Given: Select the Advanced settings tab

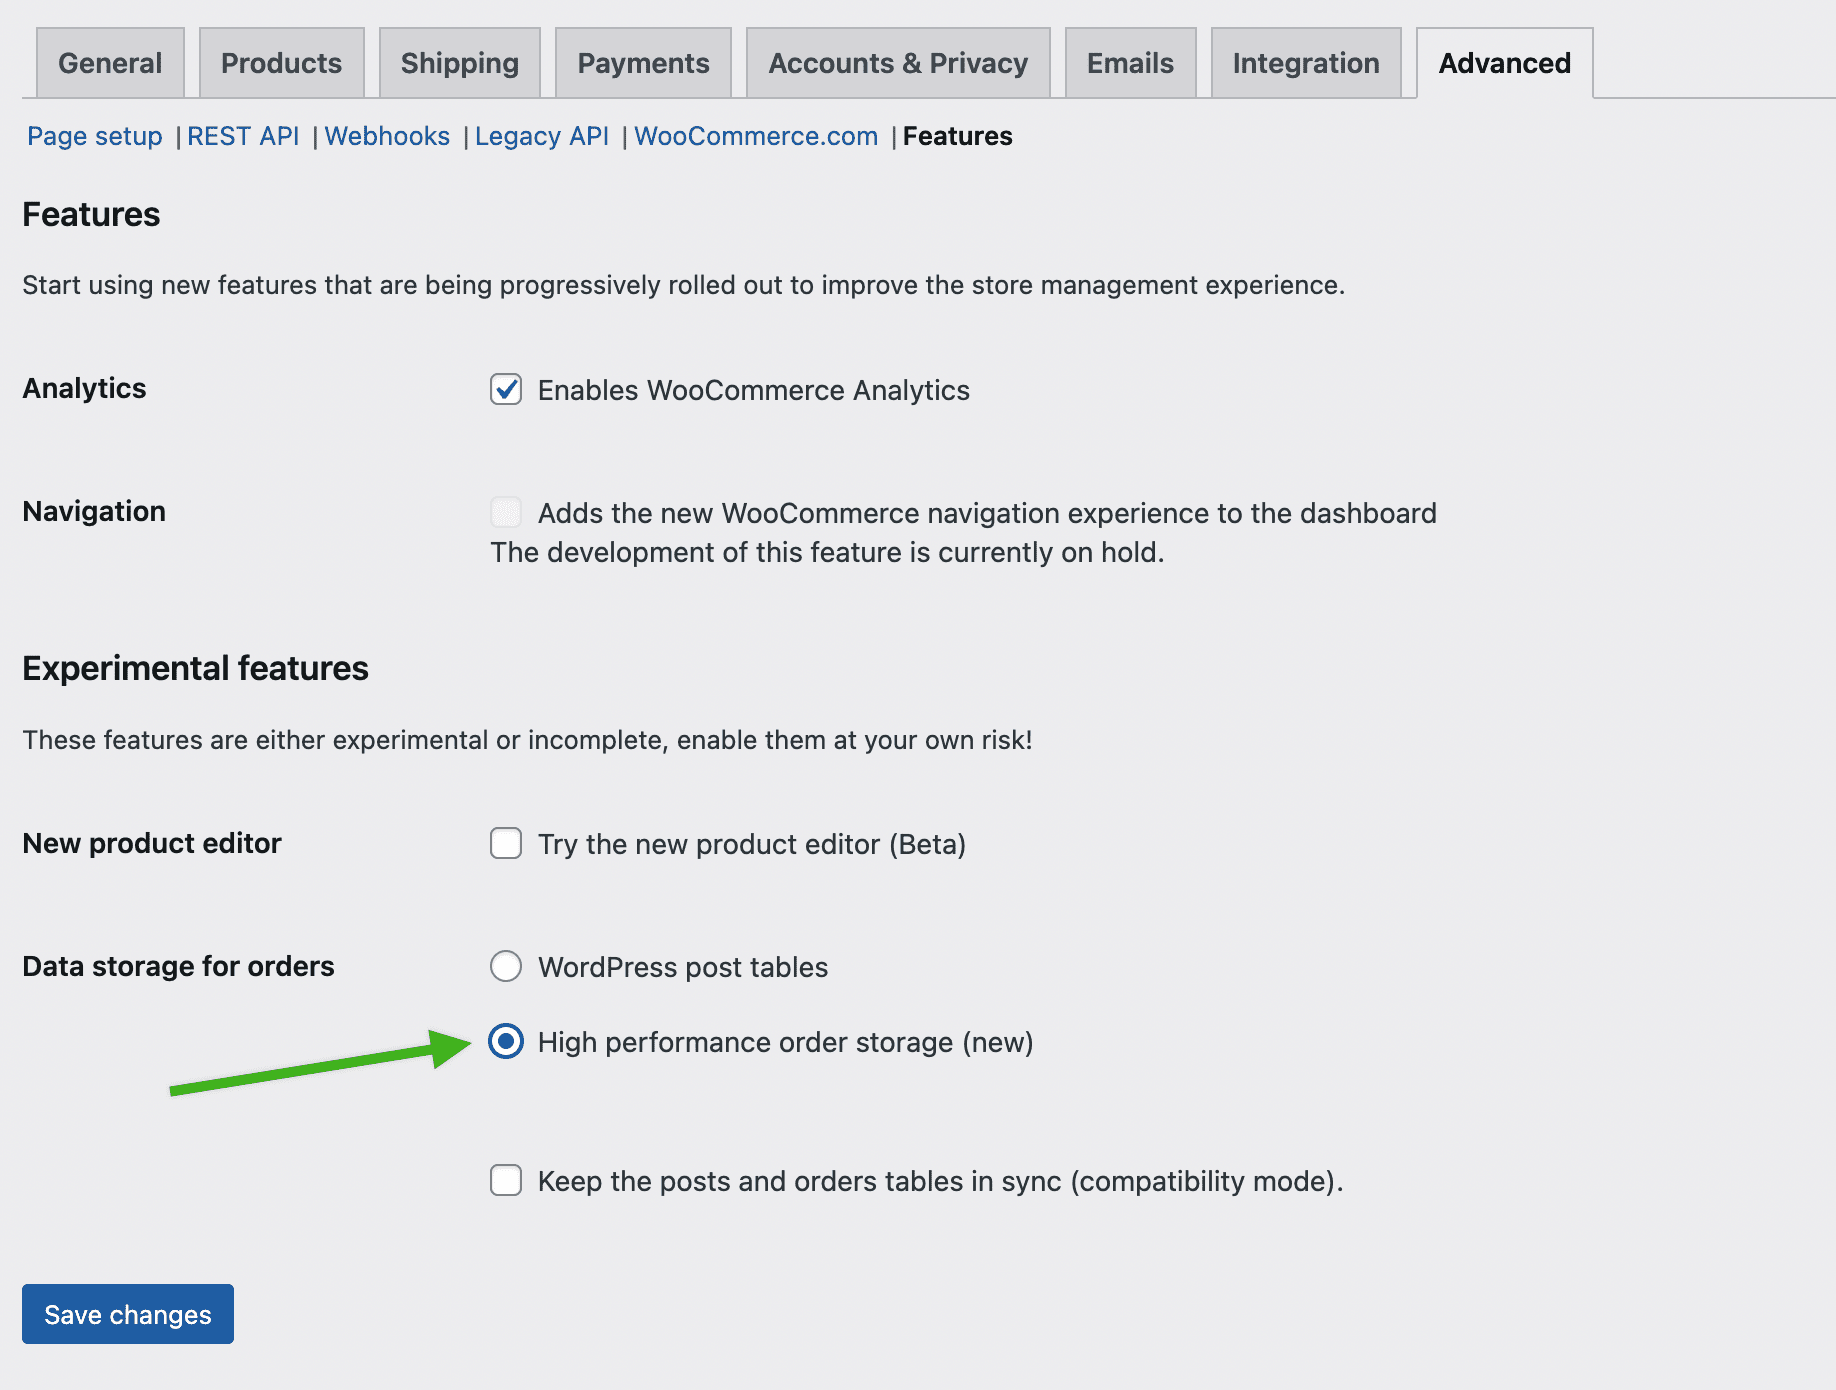Looking at the screenshot, I should coord(1503,62).
